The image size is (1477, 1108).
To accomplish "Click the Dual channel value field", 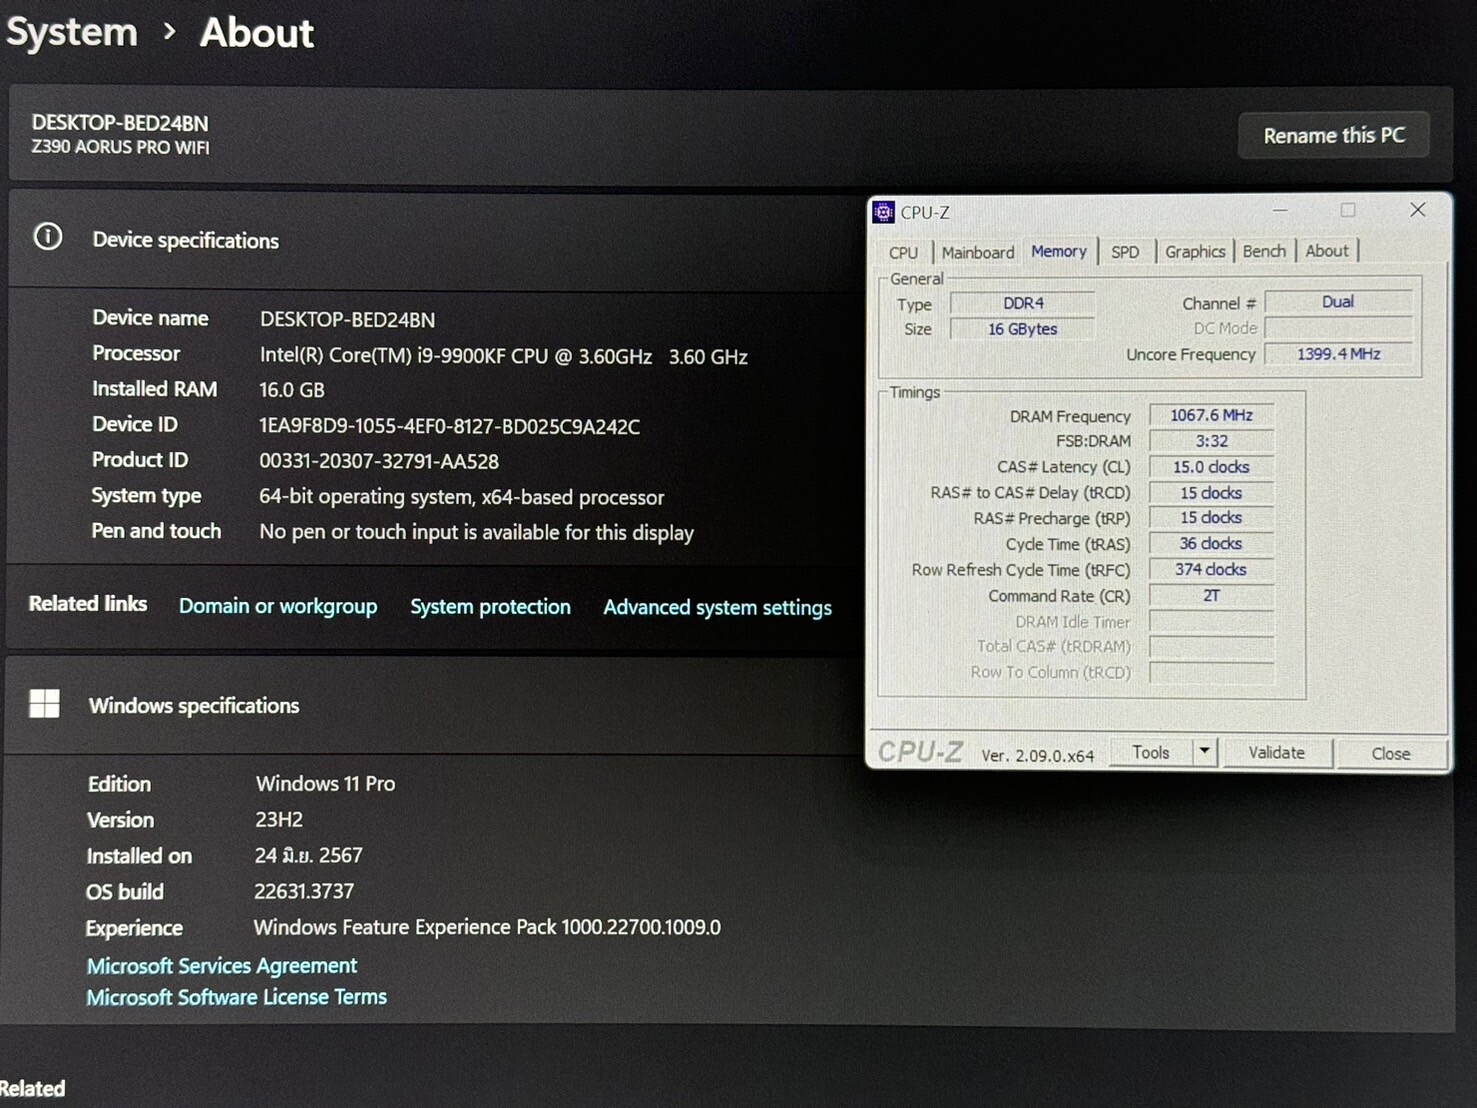I will click(1338, 302).
